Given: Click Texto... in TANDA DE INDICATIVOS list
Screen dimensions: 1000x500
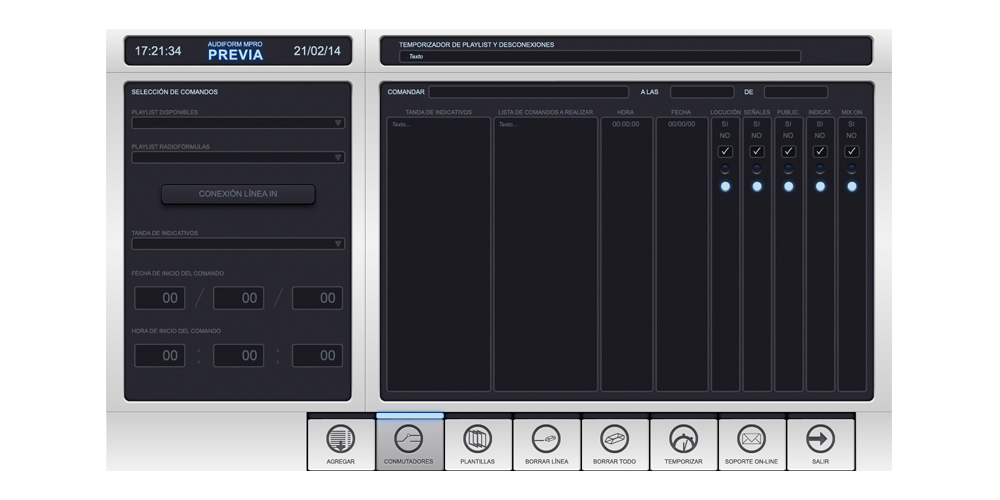Looking at the screenshot, I should (401, 124).
